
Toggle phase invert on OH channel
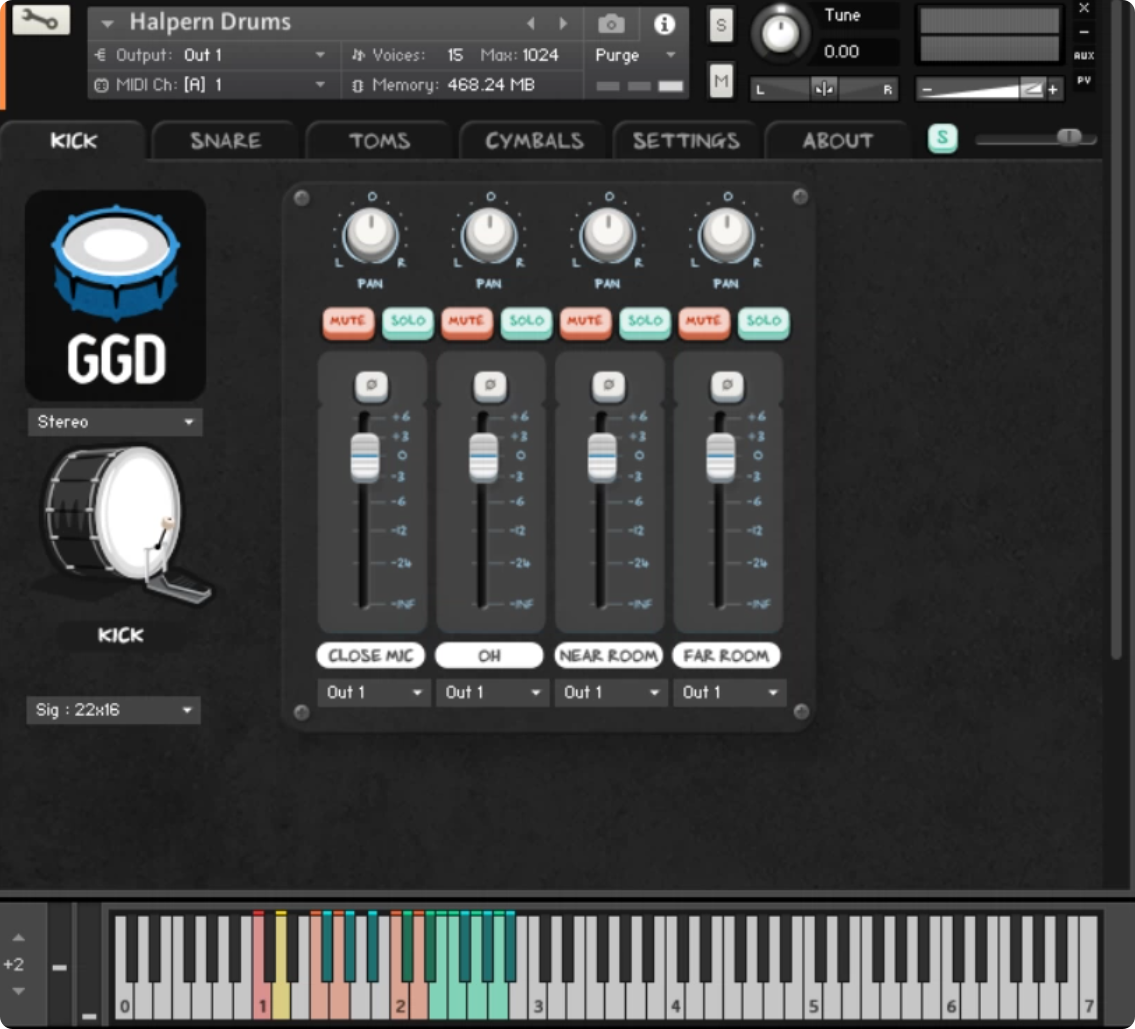pos(490,385)
